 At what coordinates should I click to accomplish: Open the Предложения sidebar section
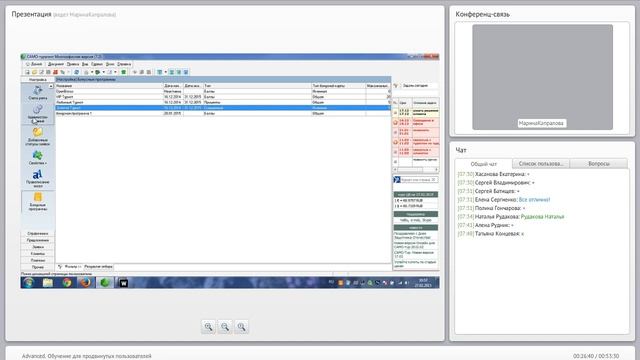pos(38,240)
